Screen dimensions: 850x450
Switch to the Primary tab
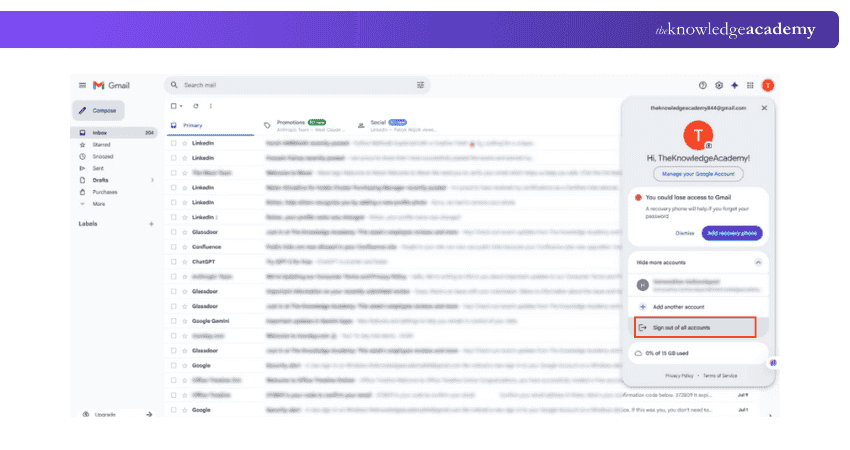click(x=210, y=125)
